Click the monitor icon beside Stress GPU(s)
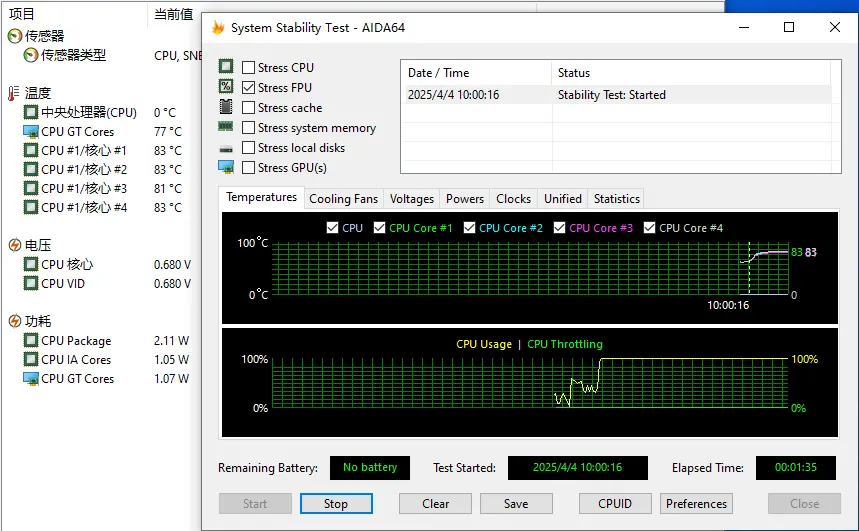The image size is (859, 531). coord(226,167)
